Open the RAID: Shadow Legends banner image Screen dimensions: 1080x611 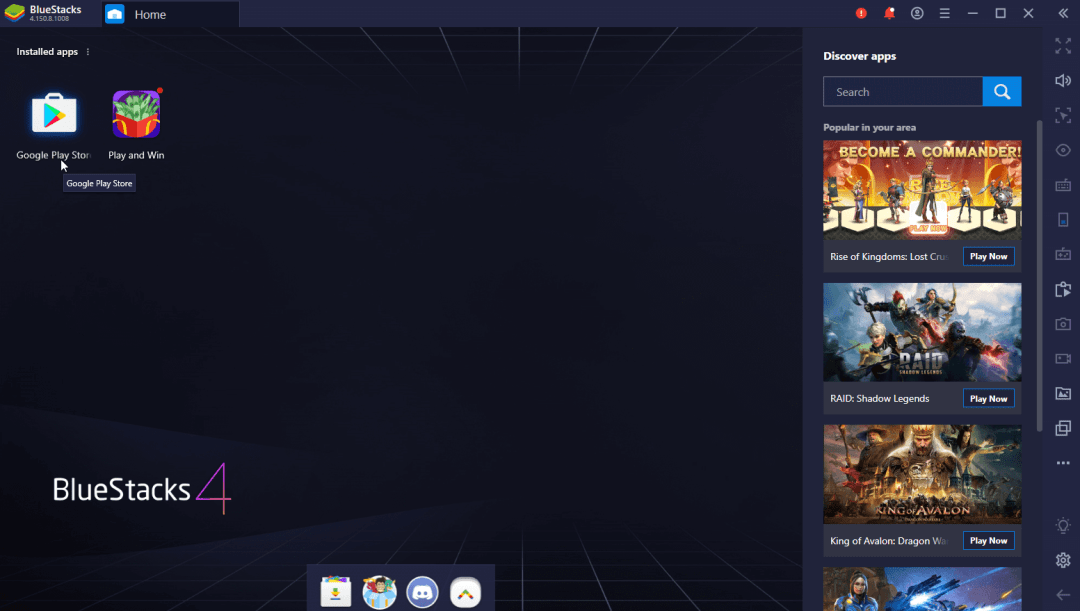click(922, 332)
